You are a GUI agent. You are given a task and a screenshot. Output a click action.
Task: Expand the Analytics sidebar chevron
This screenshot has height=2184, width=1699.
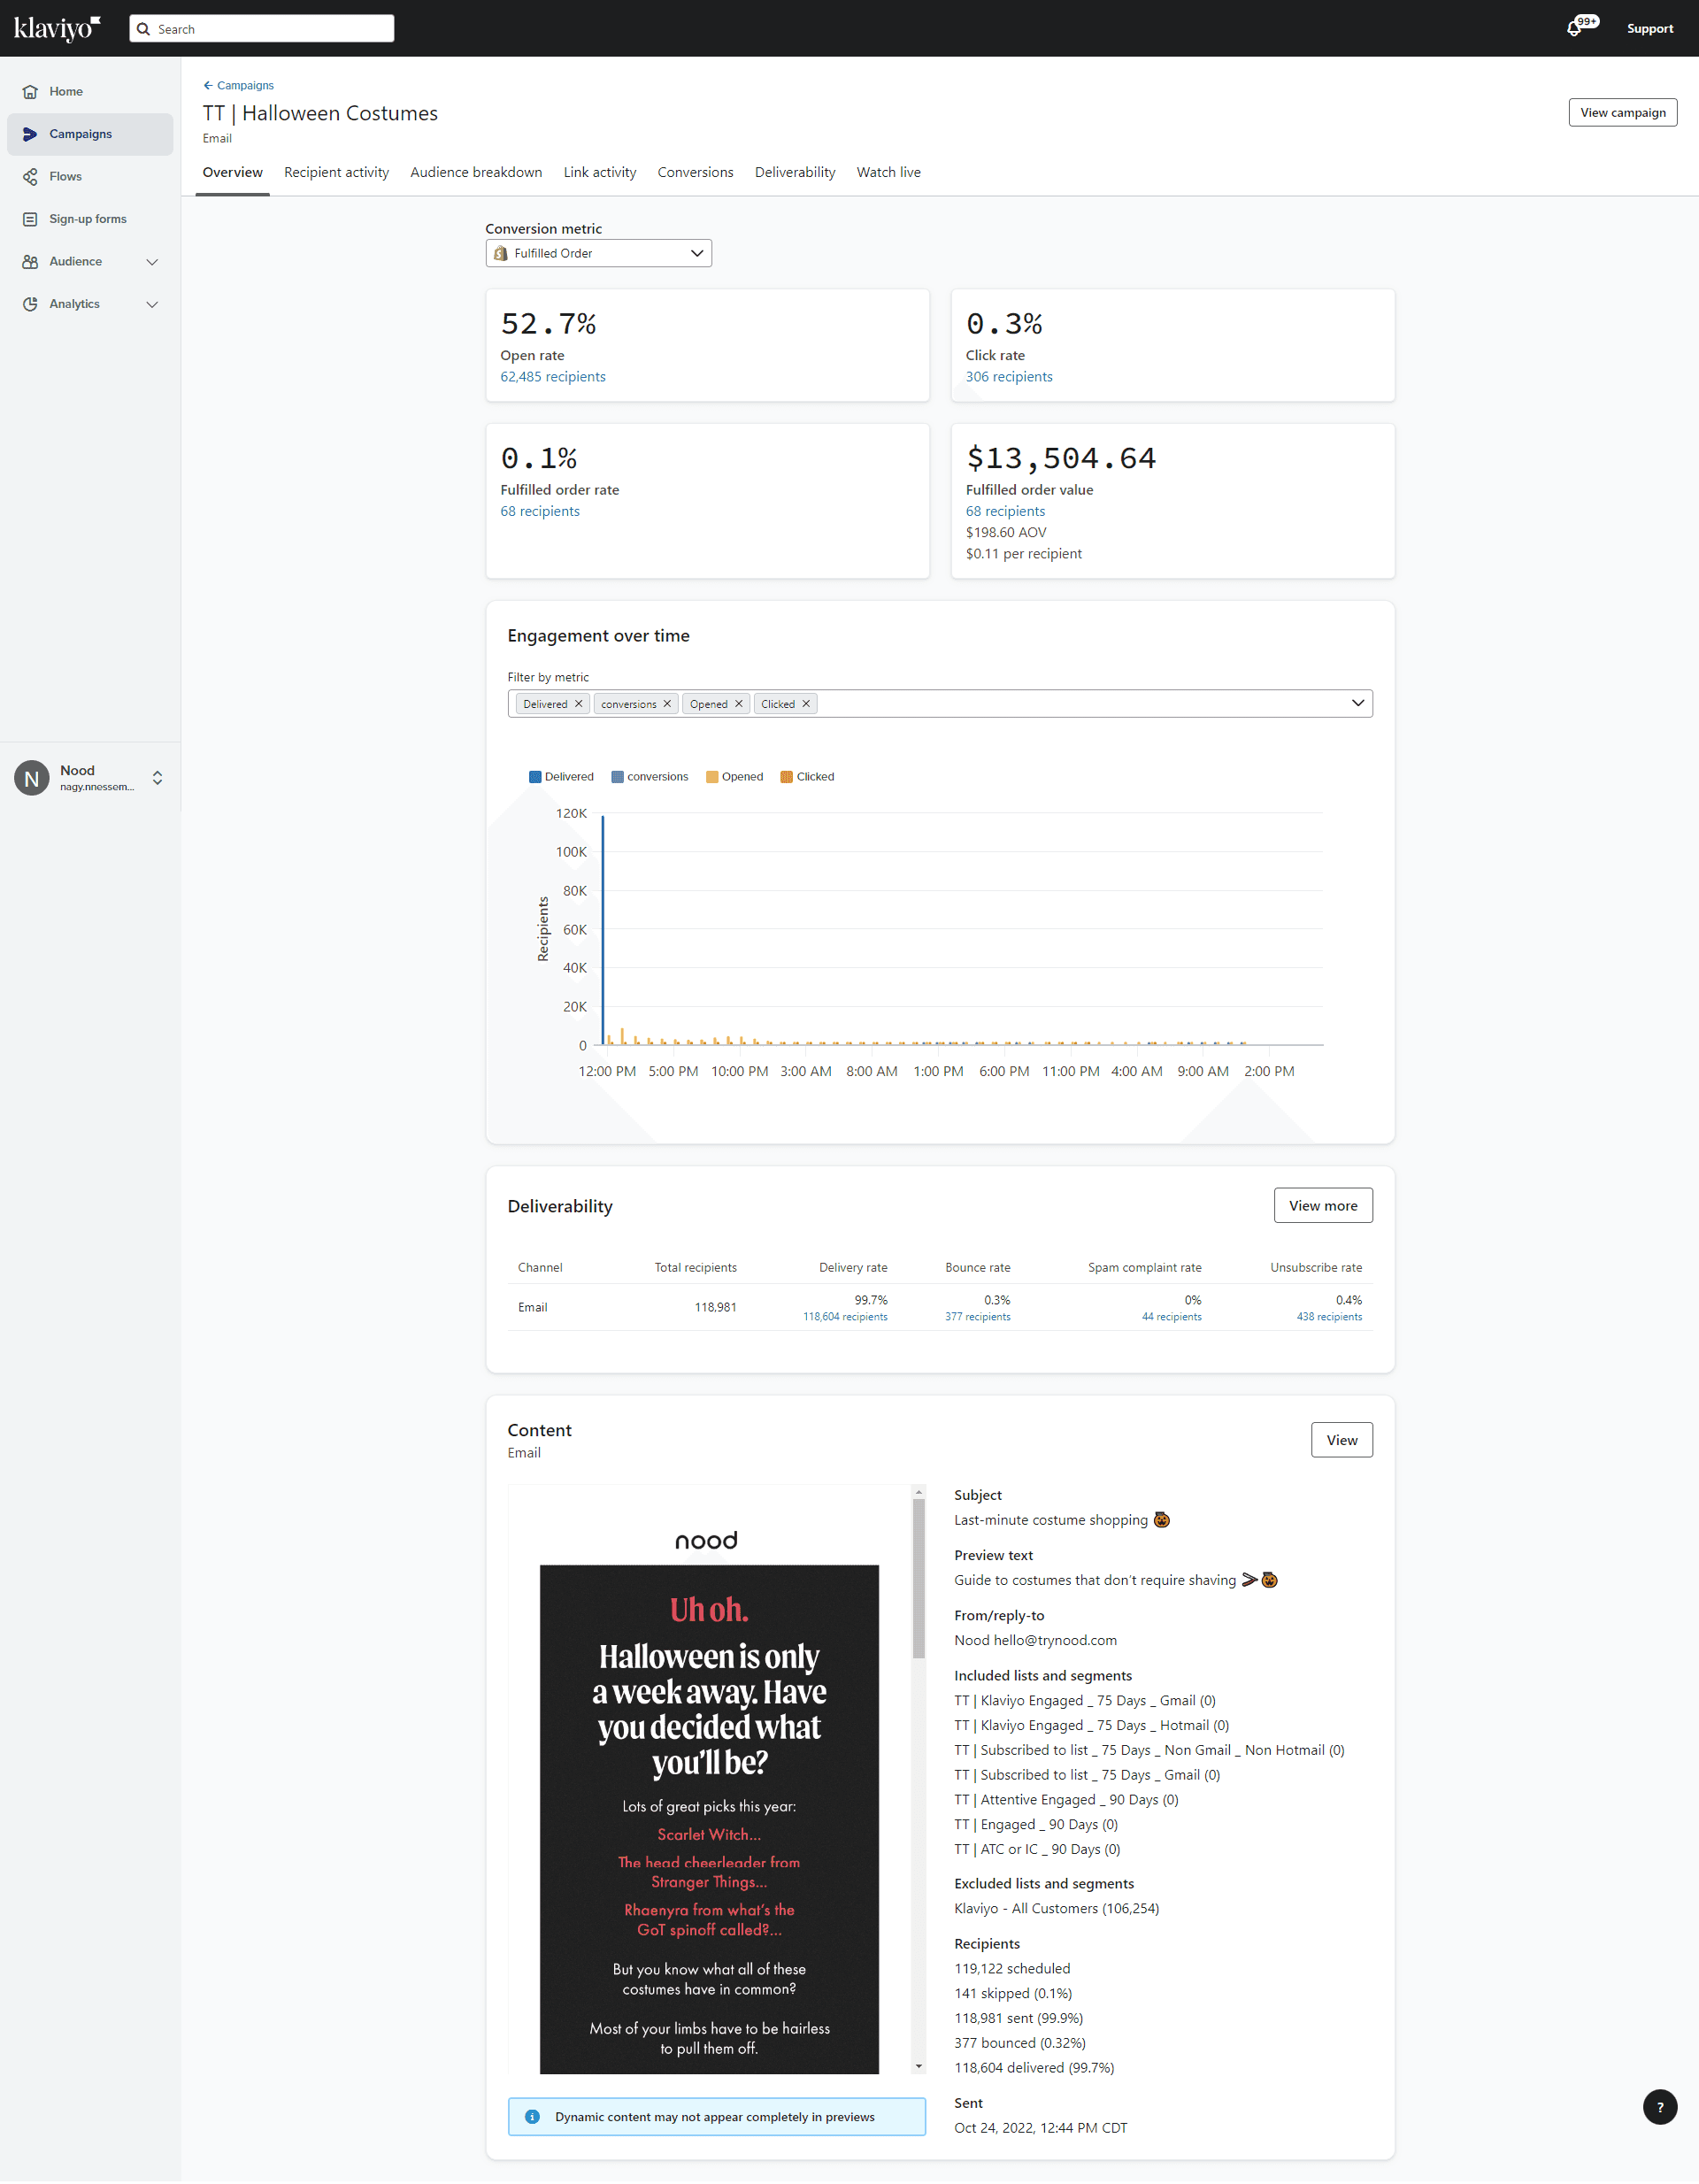pos(152,304)
